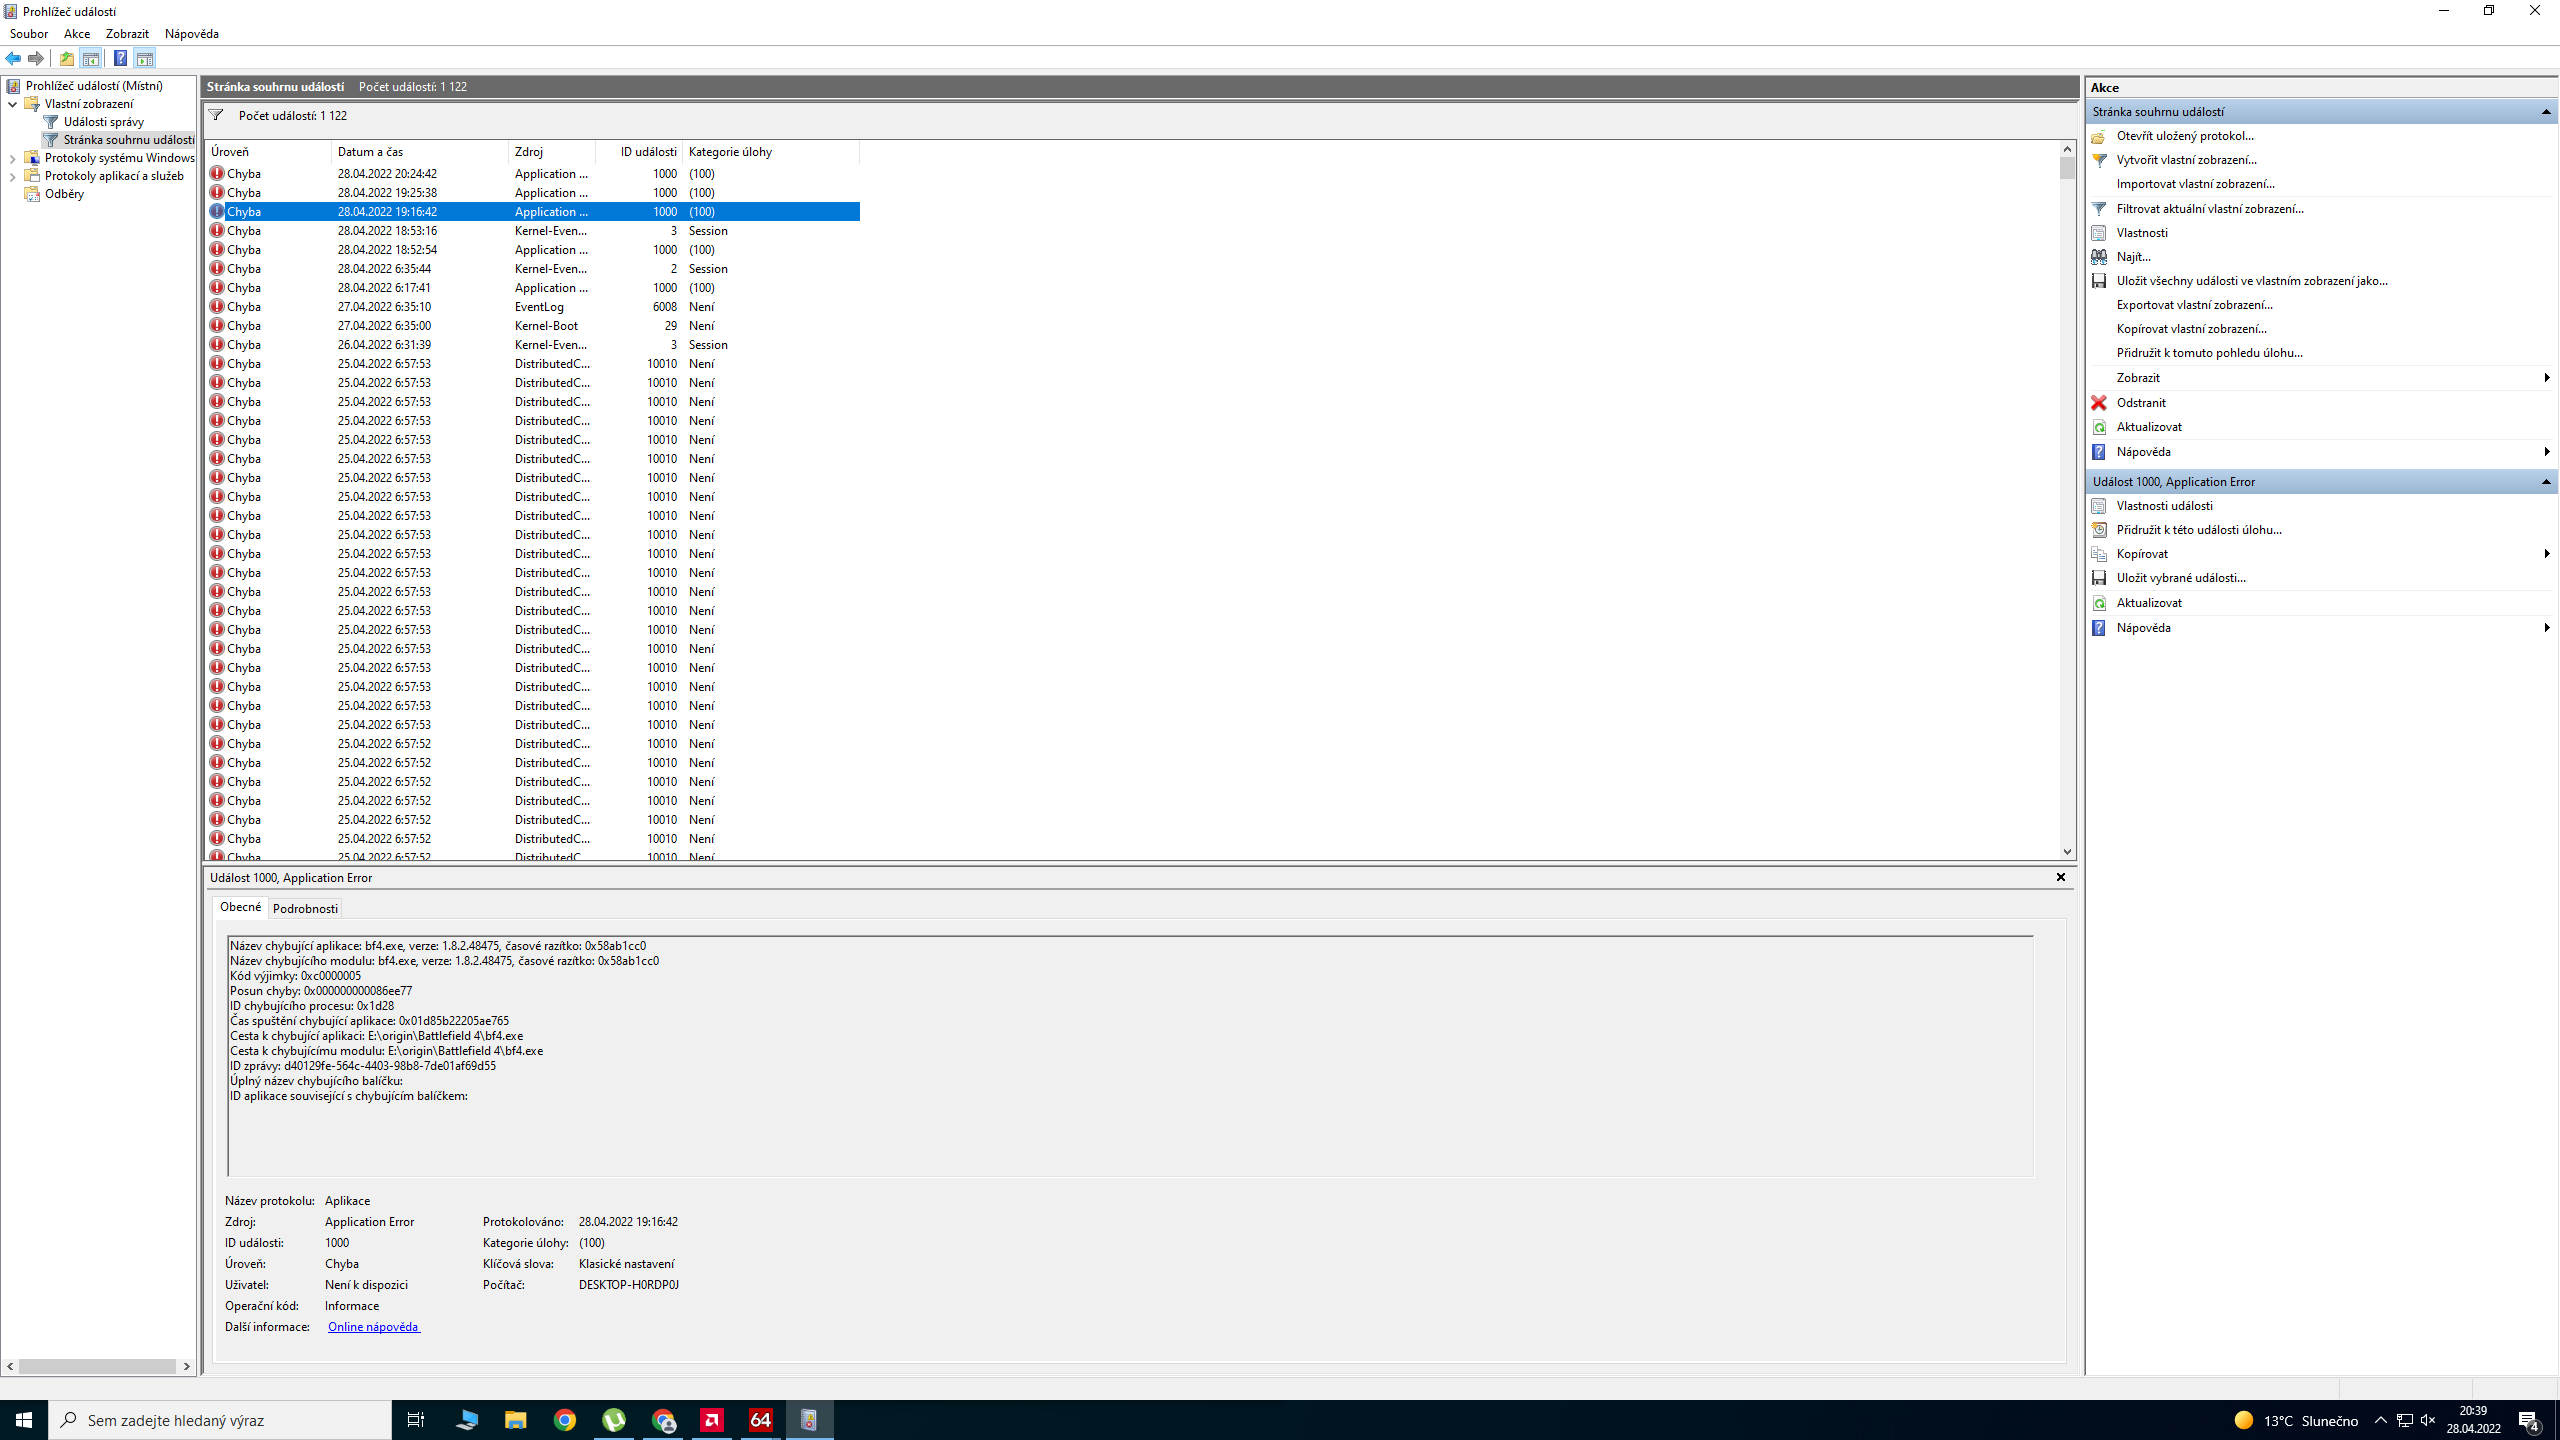Click Otevřít uložený protokol folder icon

2099,136
